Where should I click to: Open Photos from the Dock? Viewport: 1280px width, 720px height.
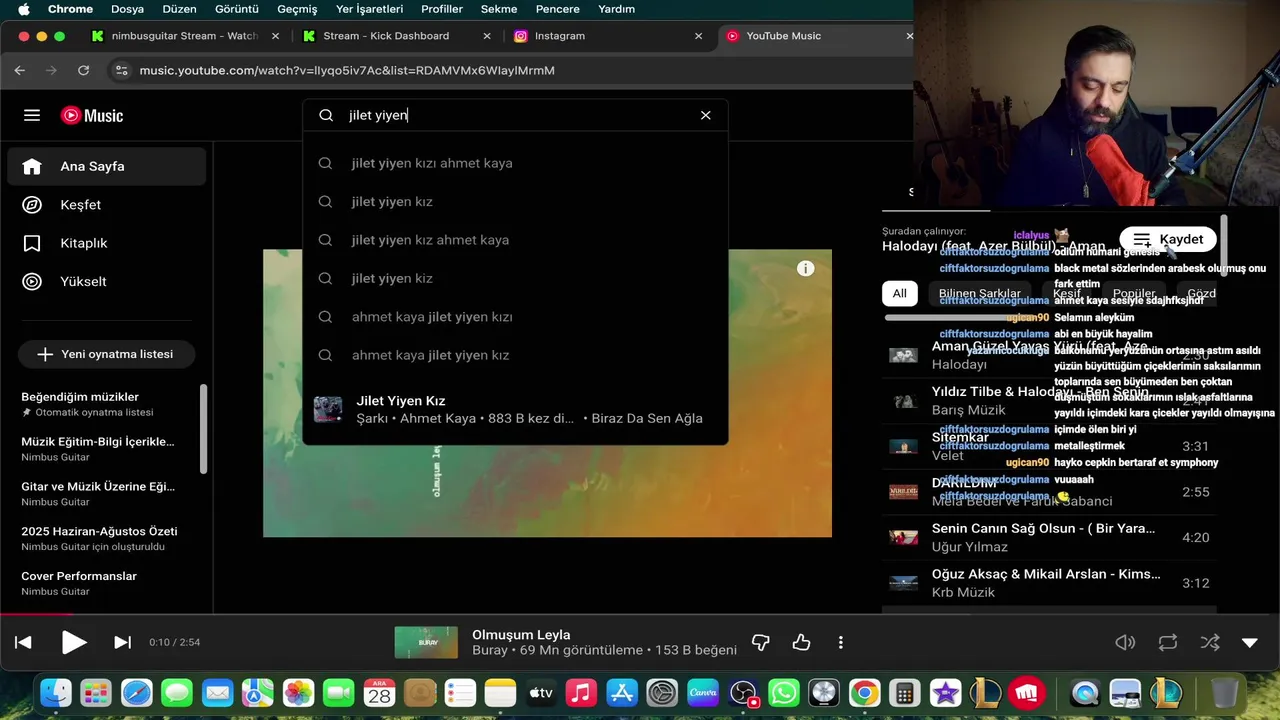(x=298, y=692)
